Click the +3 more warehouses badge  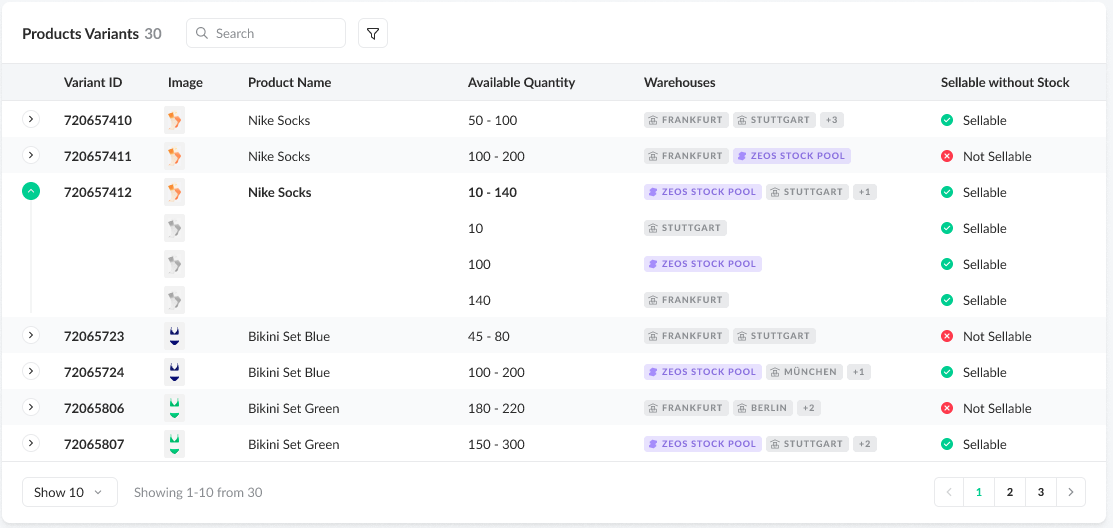click(x=831, y=120)
